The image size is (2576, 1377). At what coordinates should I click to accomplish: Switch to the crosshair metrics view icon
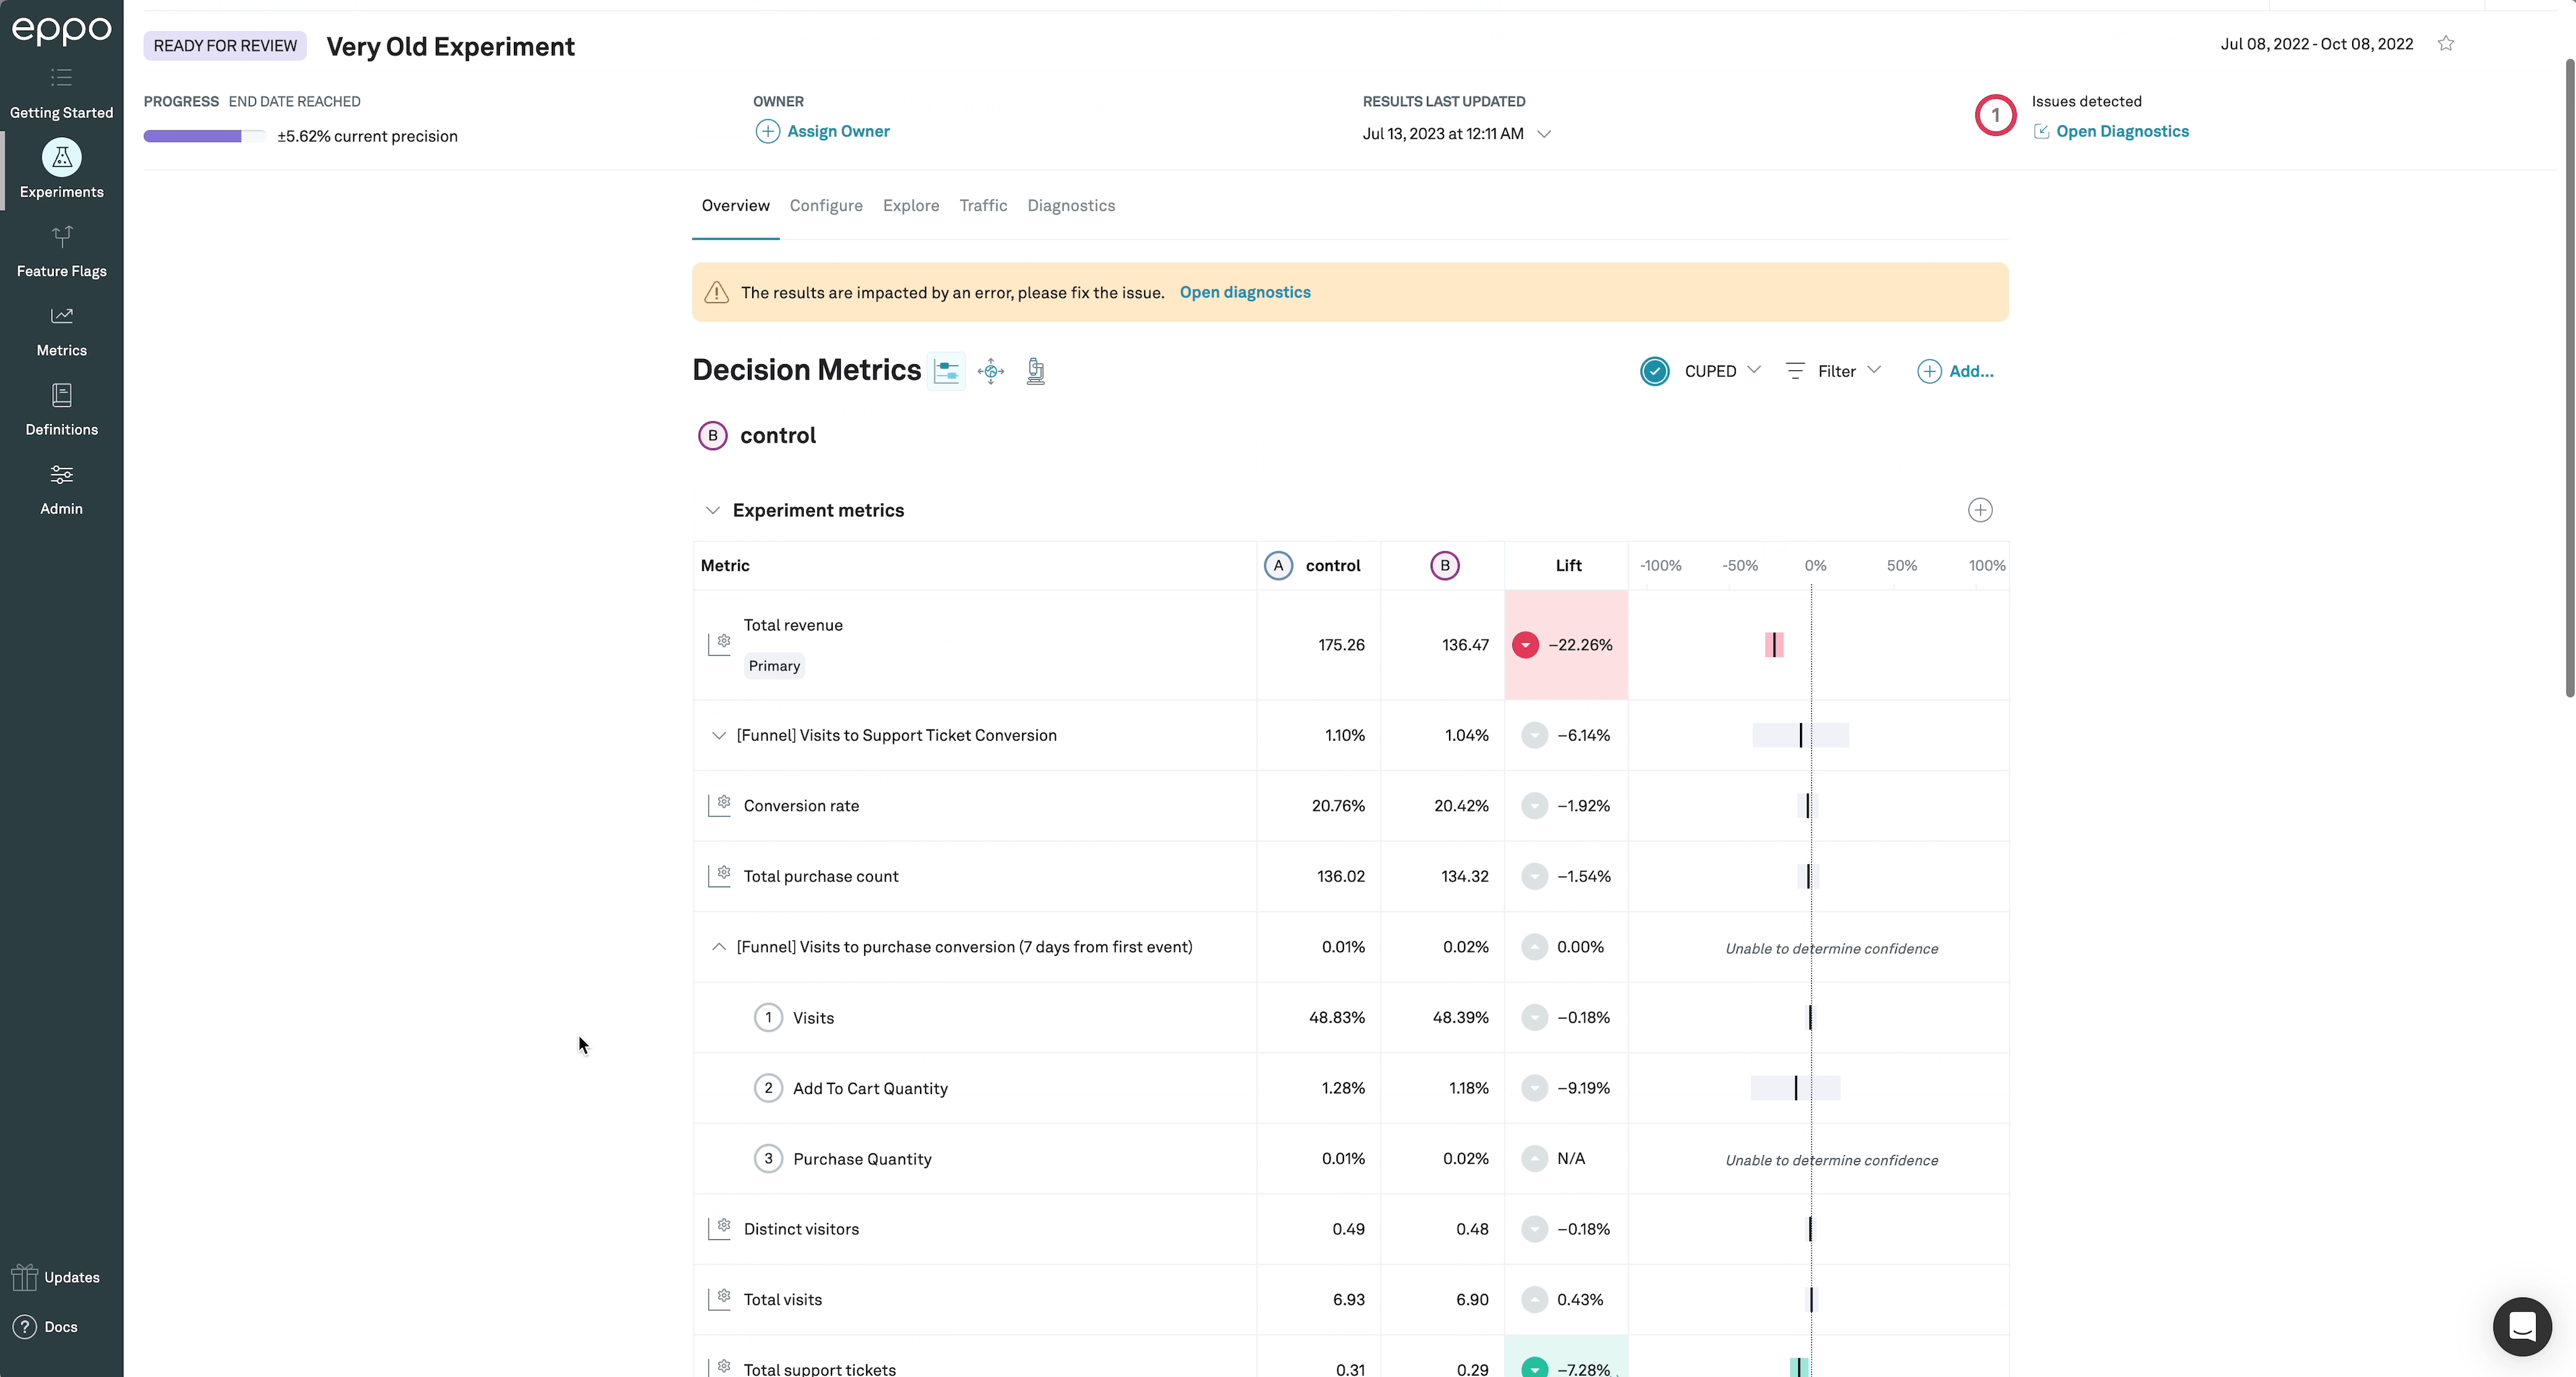(990, 372)
